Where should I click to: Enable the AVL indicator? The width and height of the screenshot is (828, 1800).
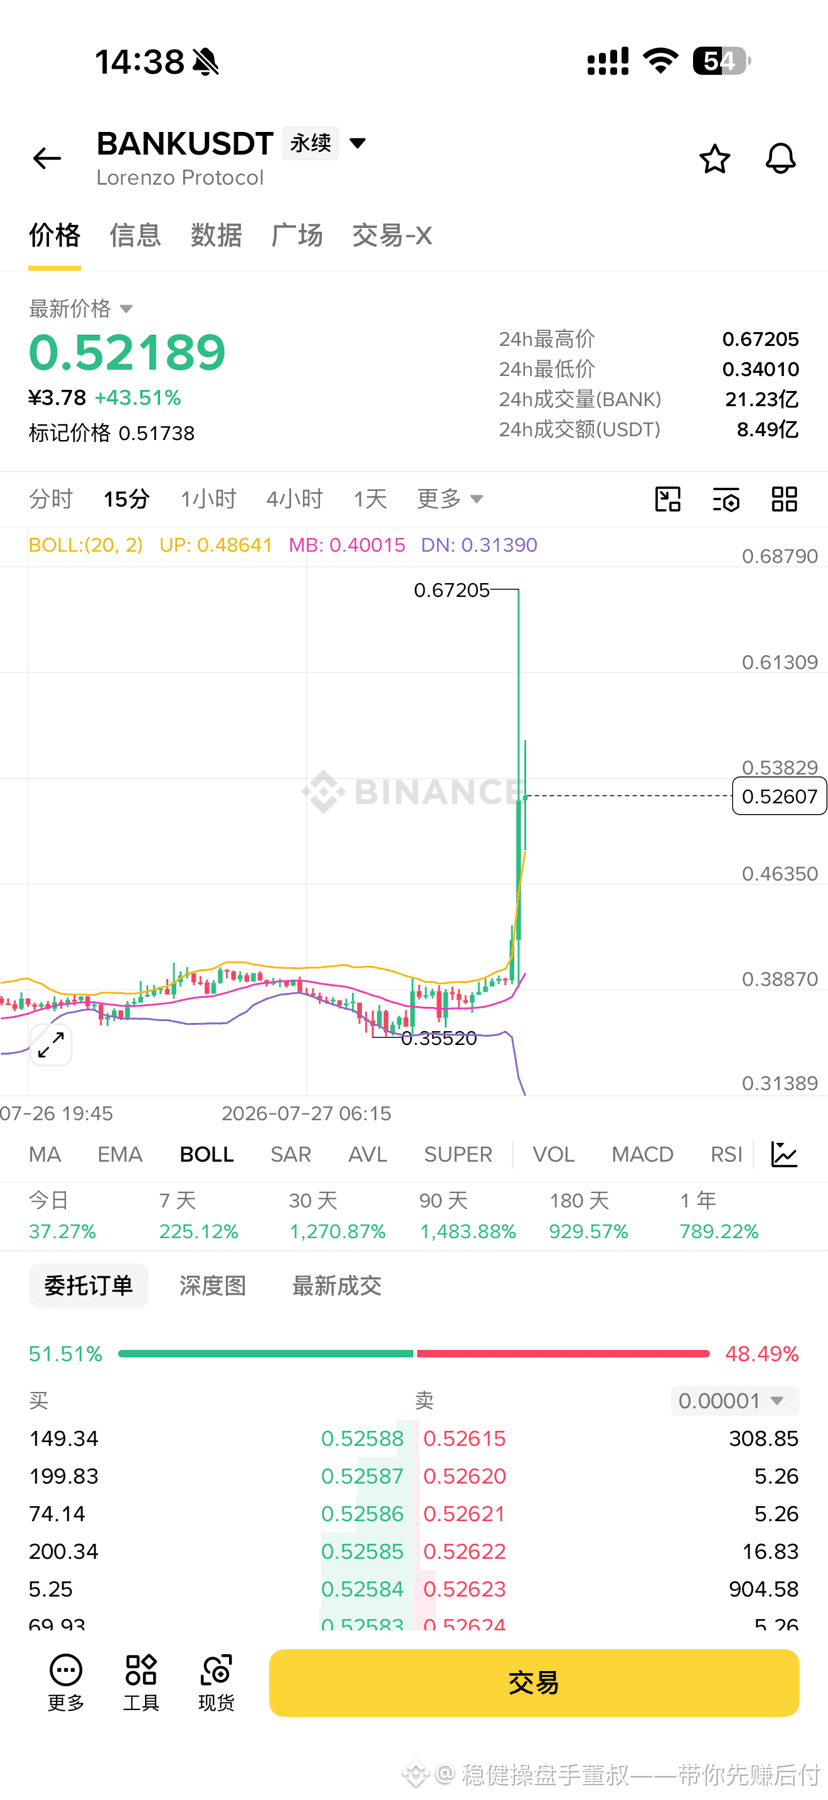tap(368, 1155)
